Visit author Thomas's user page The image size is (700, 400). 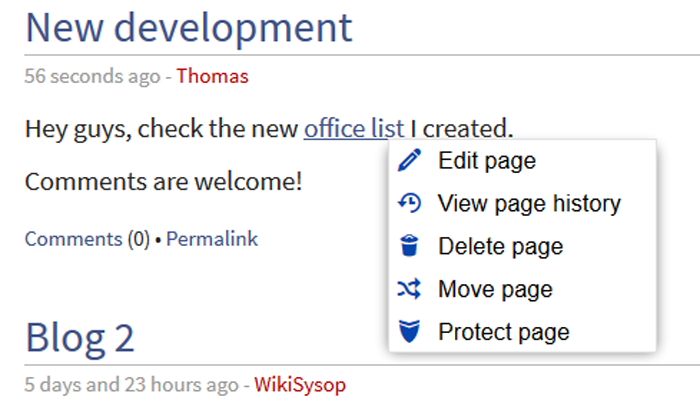[x=212, y=76]
